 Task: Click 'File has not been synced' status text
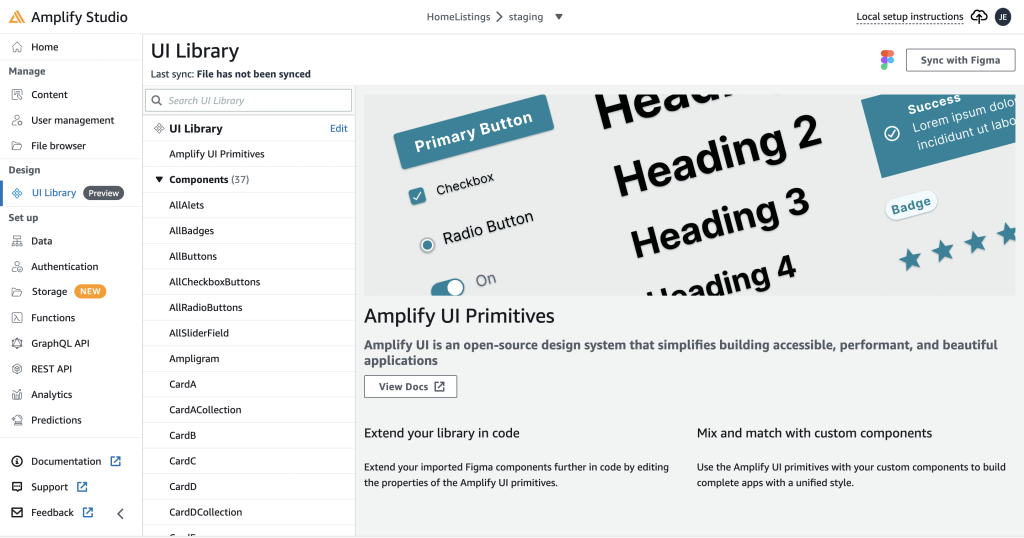(253, 74)
